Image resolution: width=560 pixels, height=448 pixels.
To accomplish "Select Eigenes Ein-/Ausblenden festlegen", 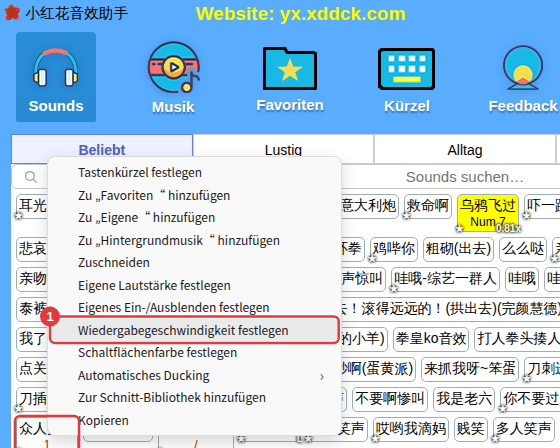I will click(194, 308).
